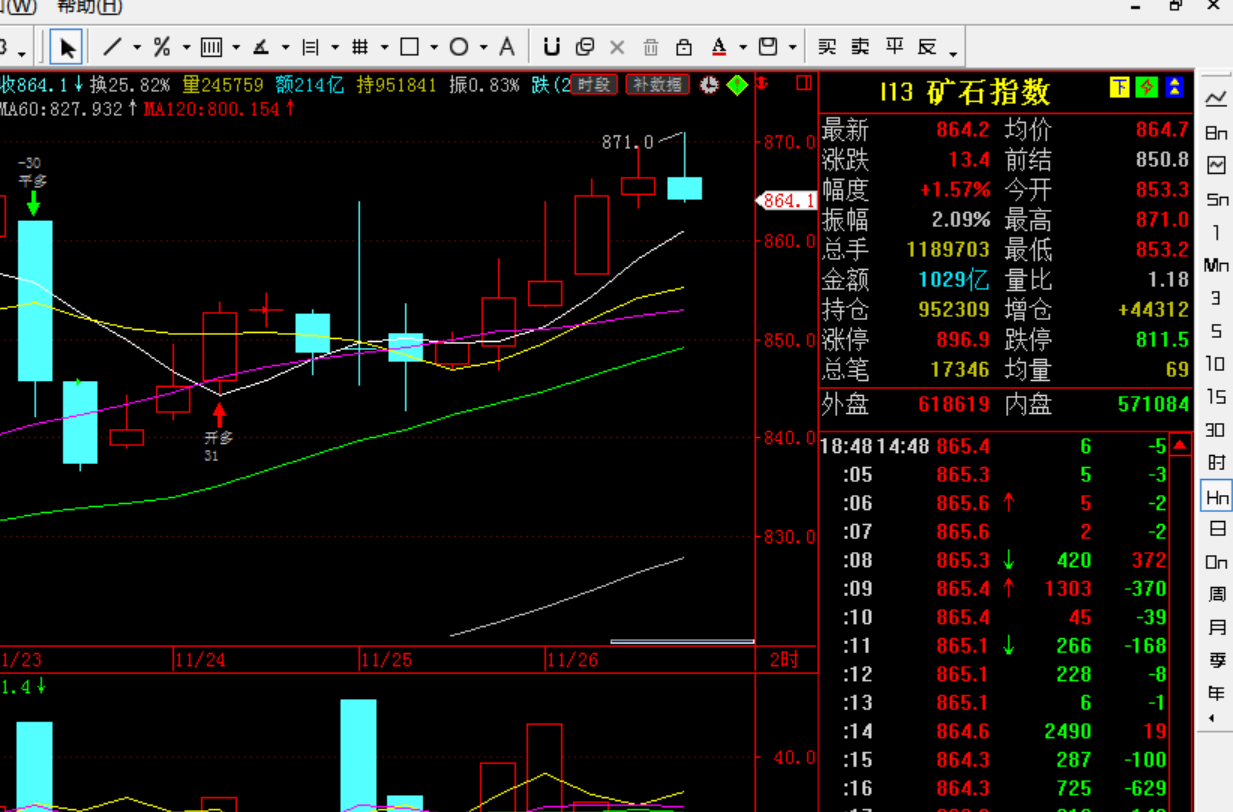Click the 864.1 current price marker on axis
This screenshot has width=1233, height=812.
pos(786,201)
